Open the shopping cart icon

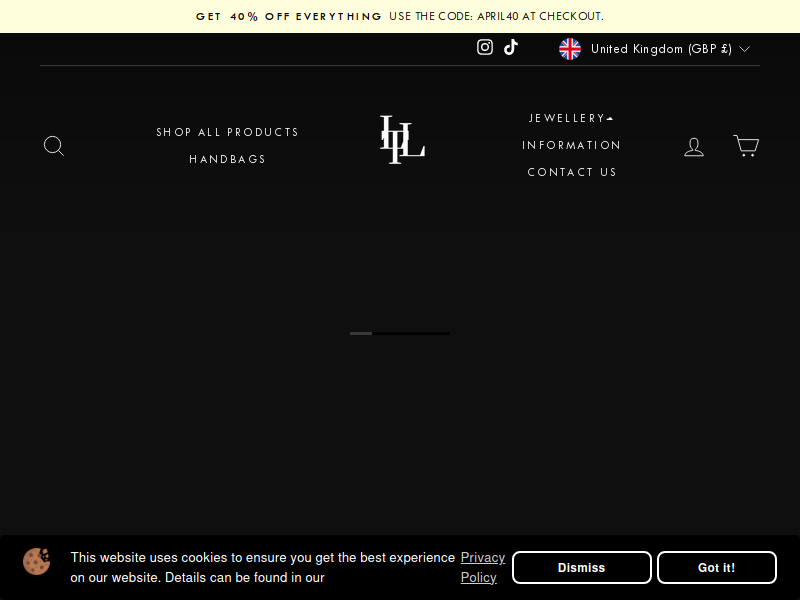click(x=746, y=146)
